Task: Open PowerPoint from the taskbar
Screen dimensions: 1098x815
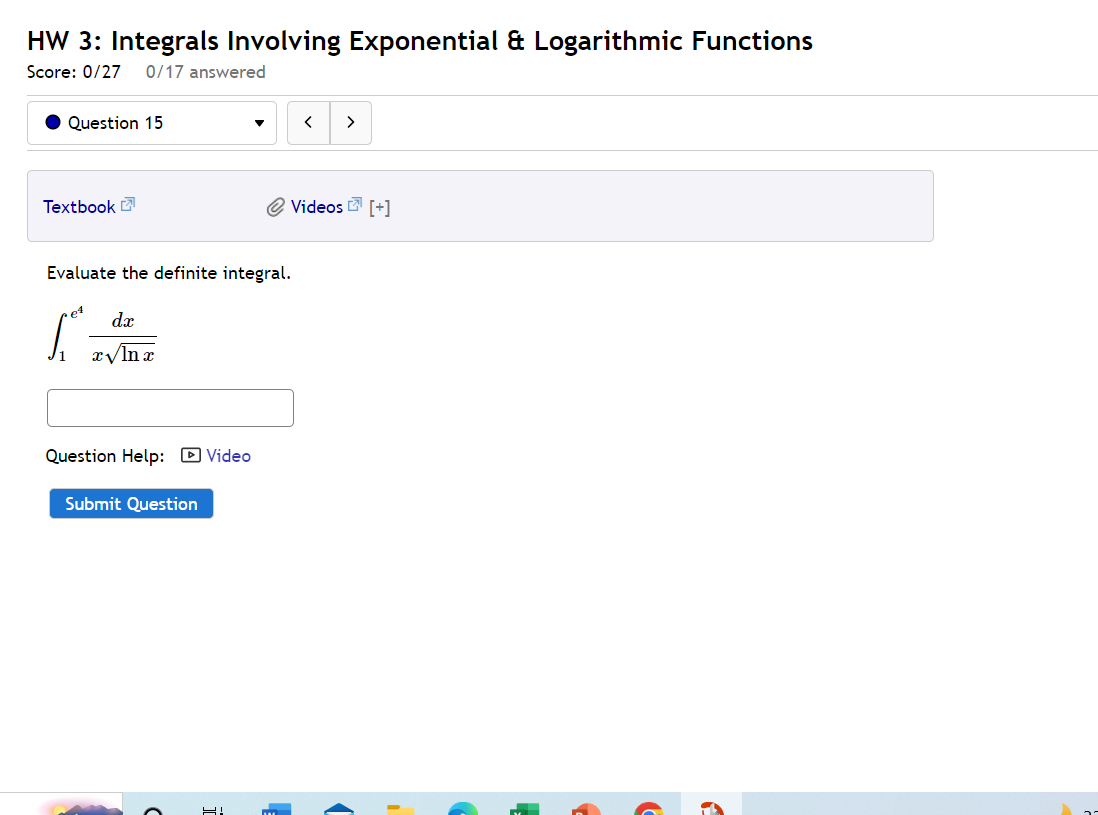Action: click(586, 808)
